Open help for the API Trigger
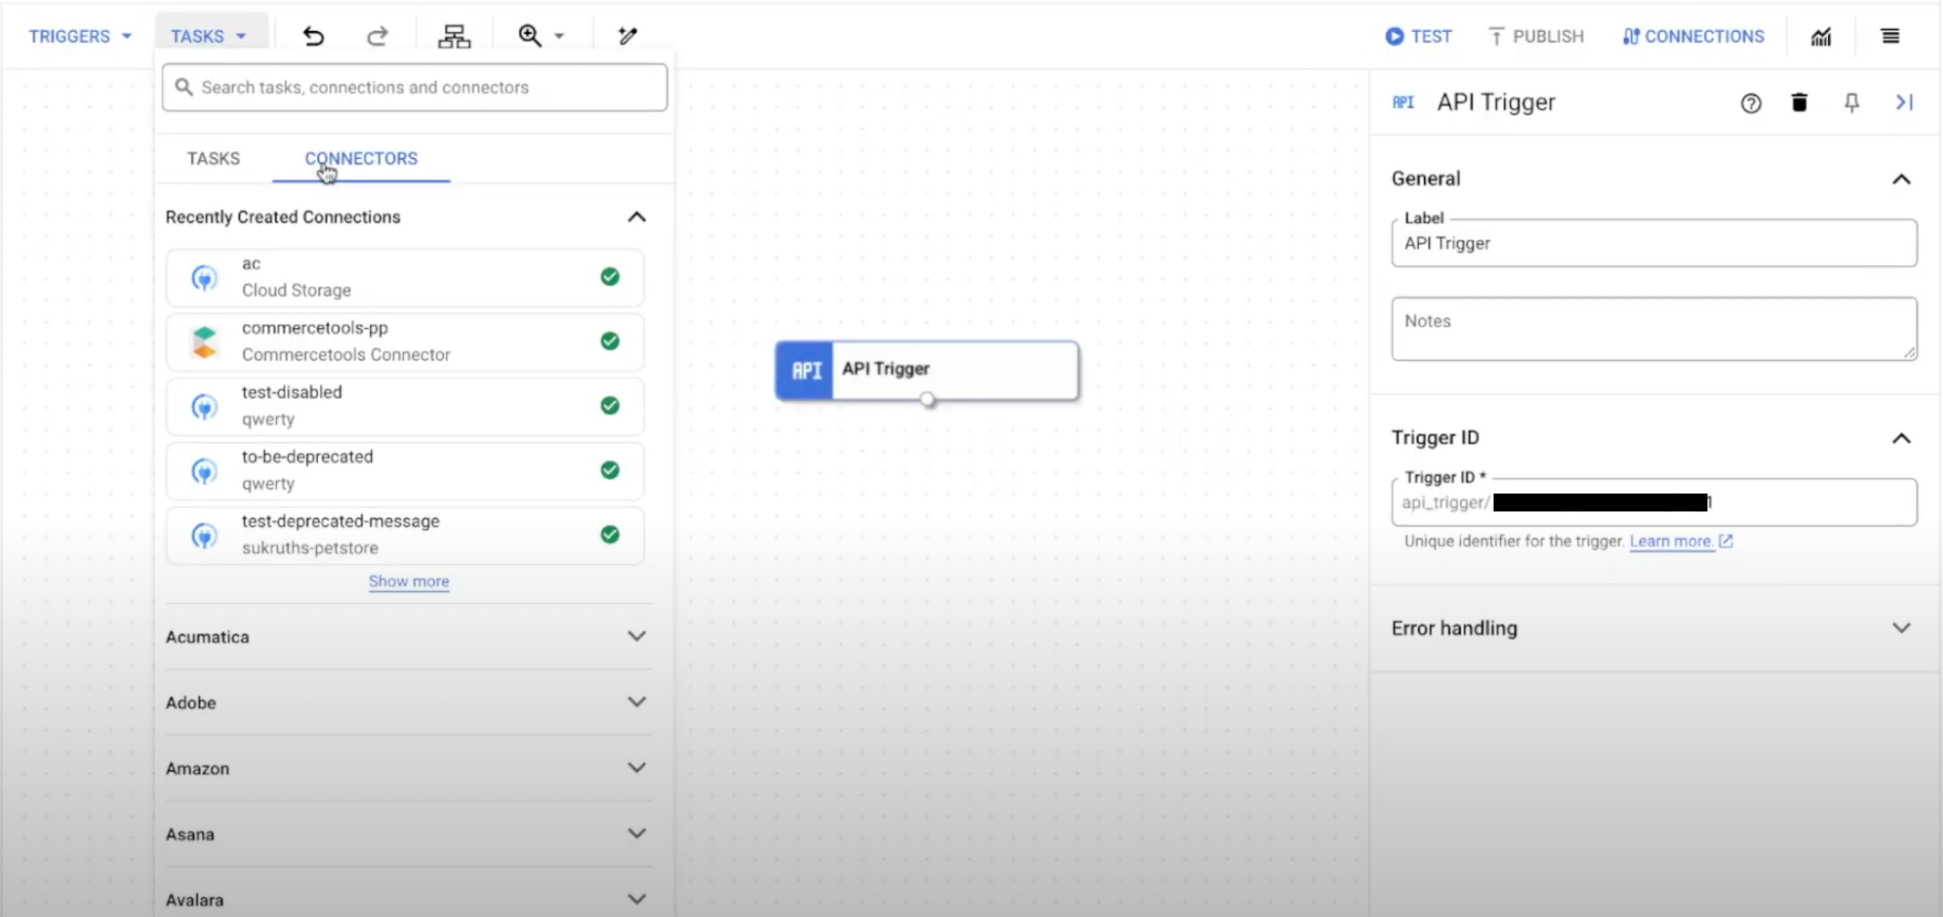The height and width of the screenshot is (917, 1943). click(x=1750, y=103)
